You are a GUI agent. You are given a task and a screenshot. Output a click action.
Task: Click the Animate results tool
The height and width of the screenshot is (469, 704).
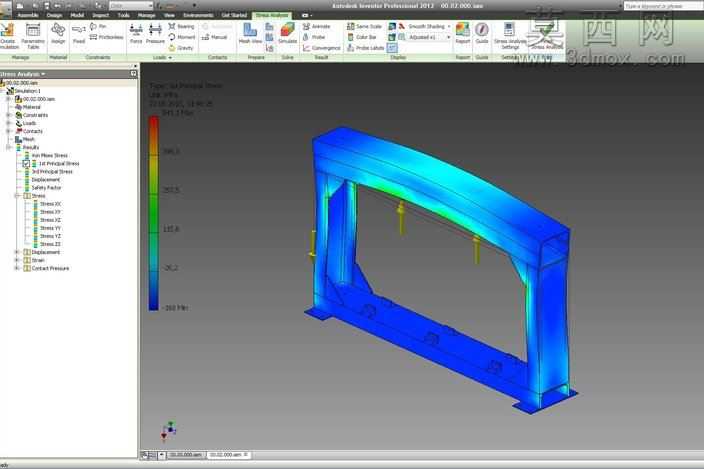(317, 26)
